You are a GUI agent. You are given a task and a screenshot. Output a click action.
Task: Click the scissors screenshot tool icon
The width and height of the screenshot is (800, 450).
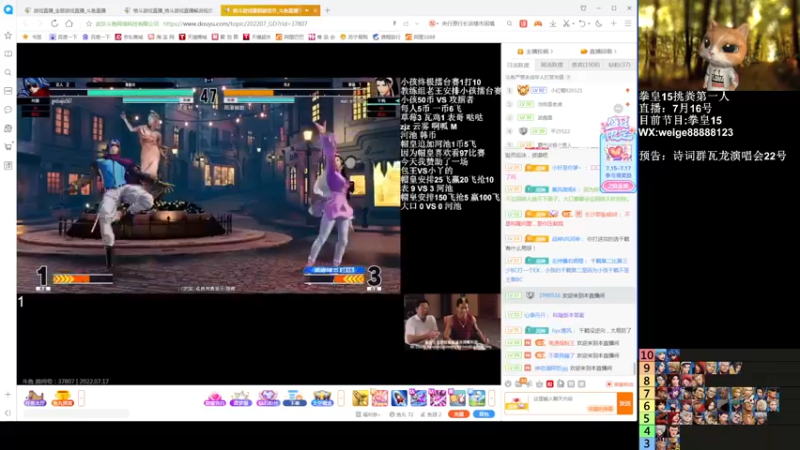click(566, 23)
